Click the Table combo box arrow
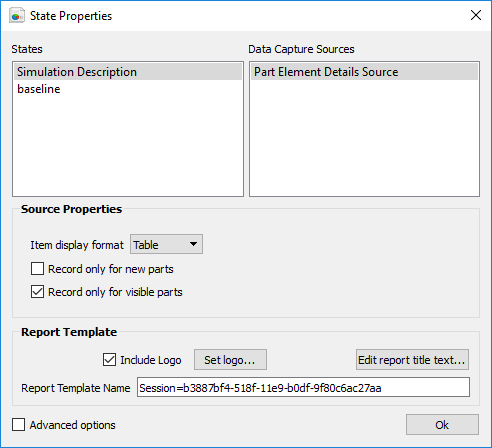 click(x=193, y=244)
